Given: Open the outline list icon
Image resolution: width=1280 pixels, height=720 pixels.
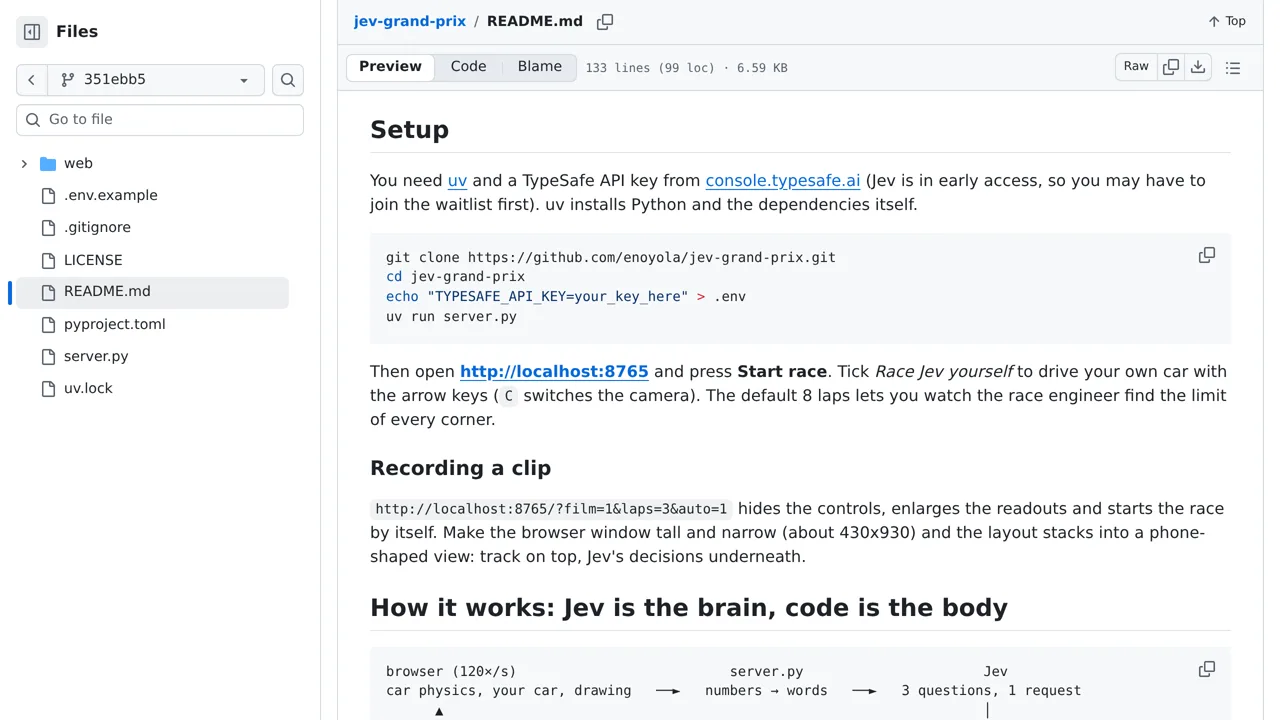Looking at the screenshot, I should point(1233,68).
